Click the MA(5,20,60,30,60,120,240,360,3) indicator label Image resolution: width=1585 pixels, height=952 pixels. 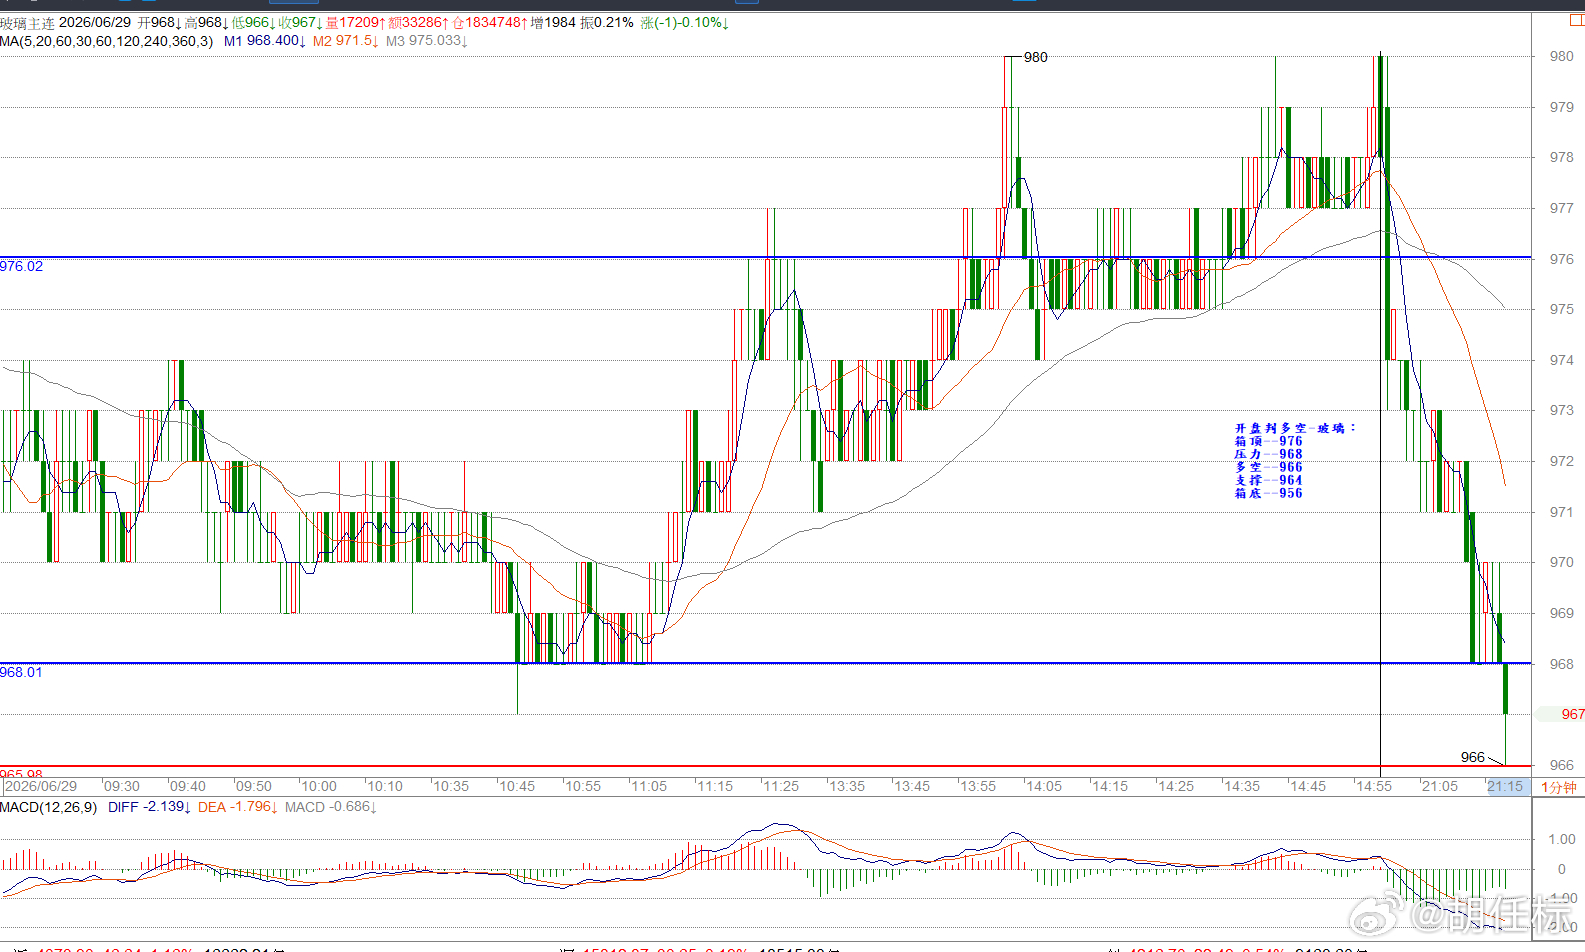(x=106, y=41)
